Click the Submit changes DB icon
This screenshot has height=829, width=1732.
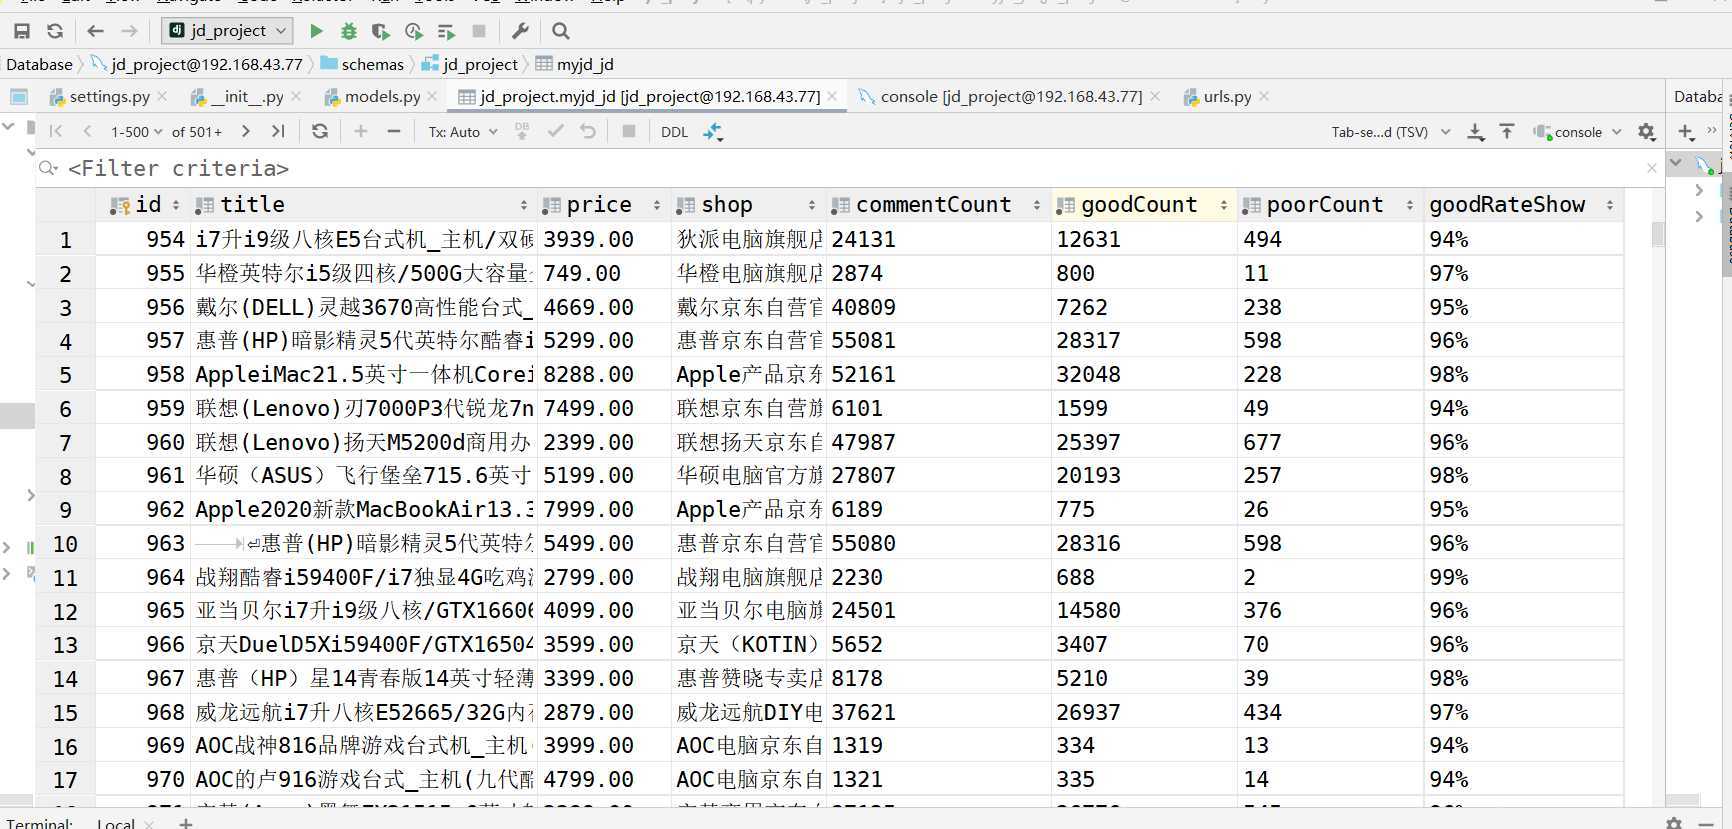click(x=522, y=131)
